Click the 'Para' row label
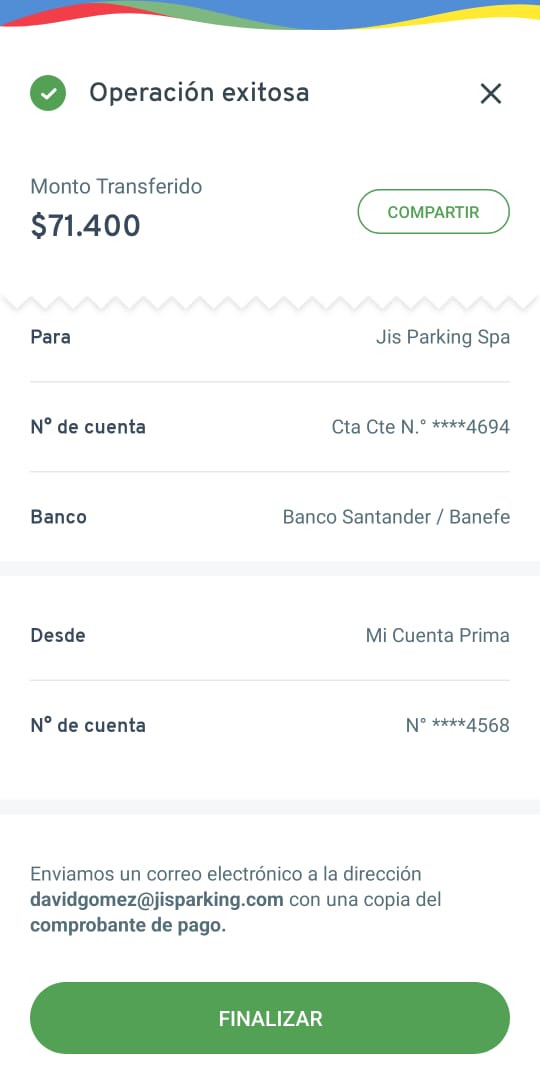 50,337
